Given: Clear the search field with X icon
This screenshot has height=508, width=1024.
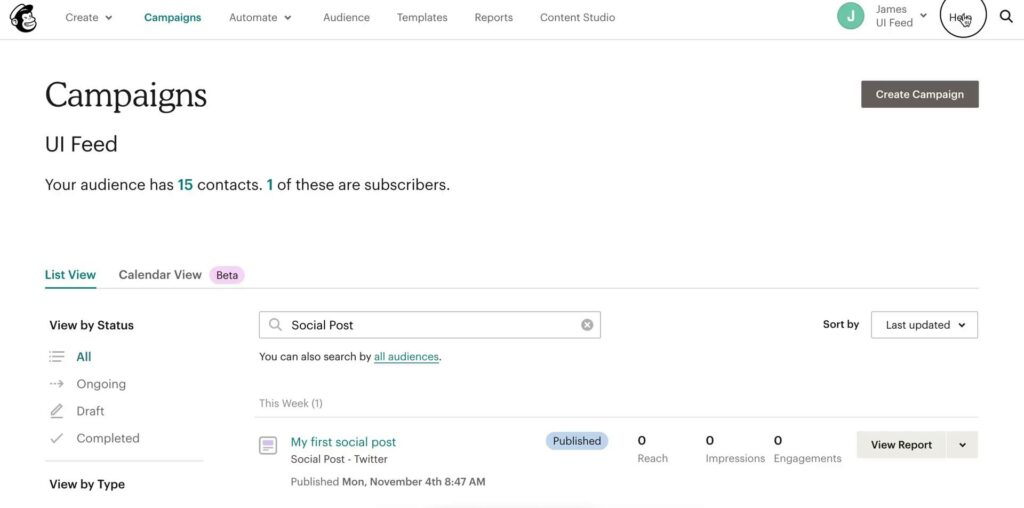Looking at the screenshot, I should click(587, 325).
